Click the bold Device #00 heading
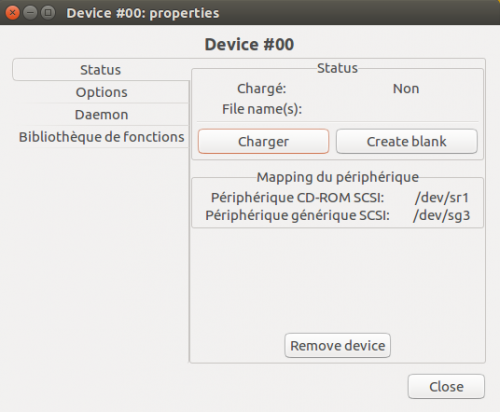Viewport: 500px width, 412px height. pyautogui.click(x=249, y=44)
